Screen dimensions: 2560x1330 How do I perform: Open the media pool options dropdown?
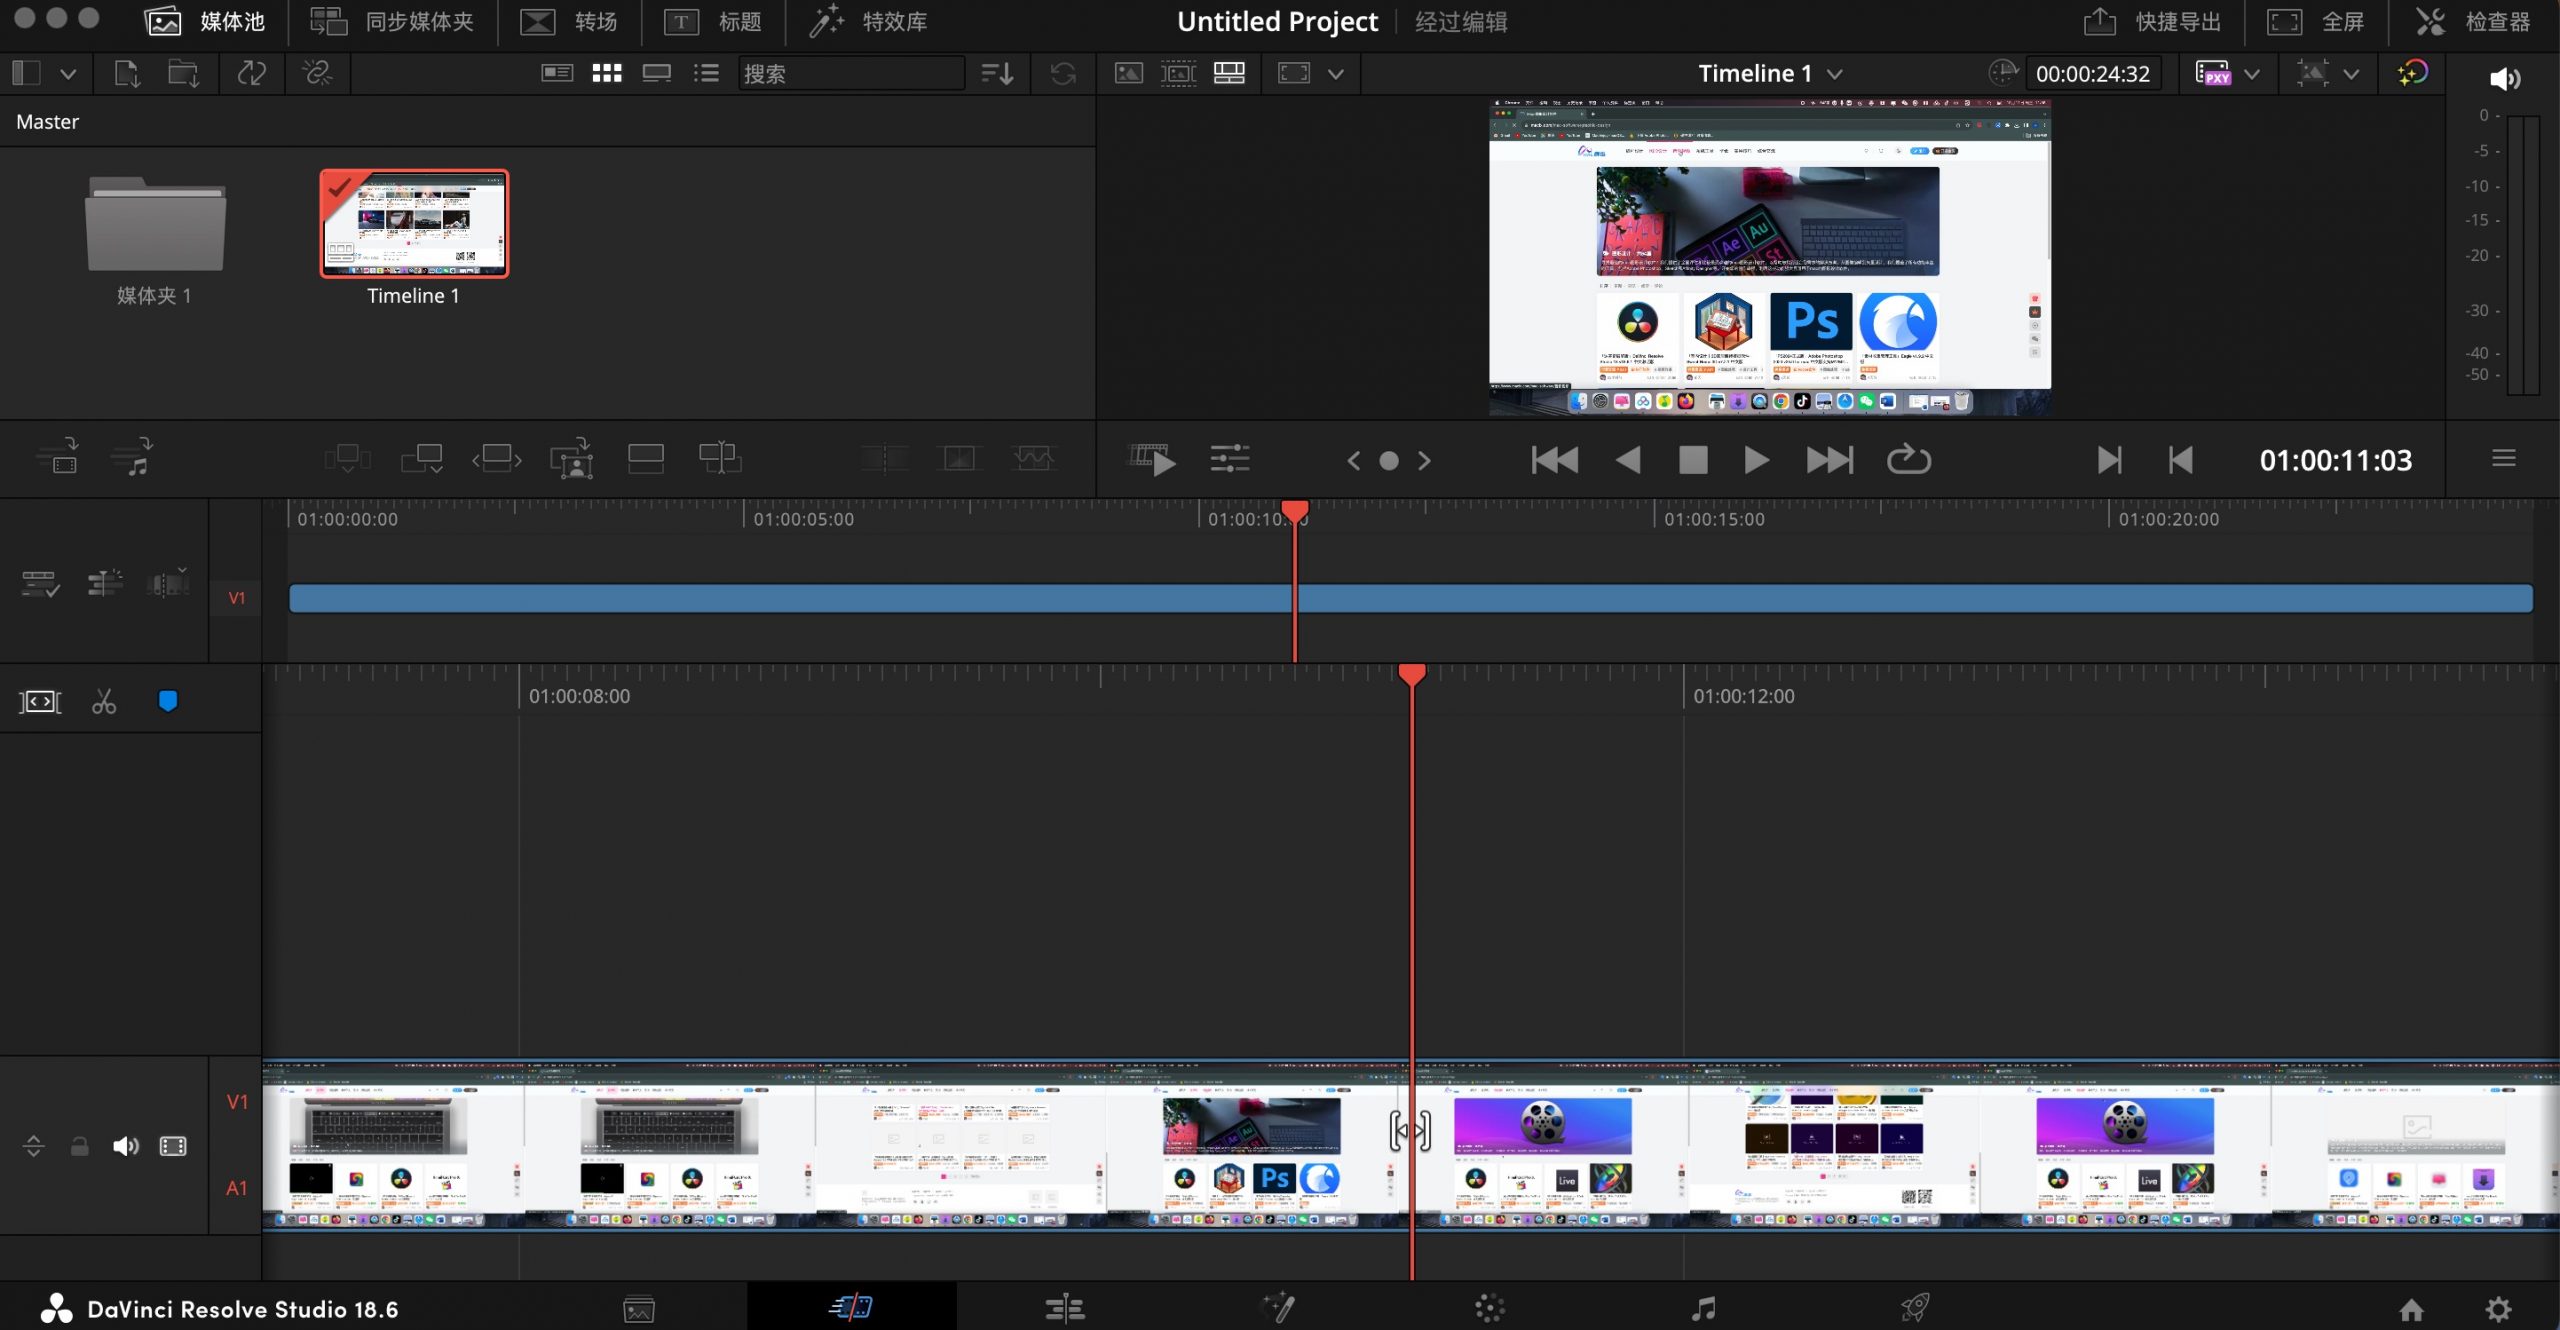pos(68,73)
